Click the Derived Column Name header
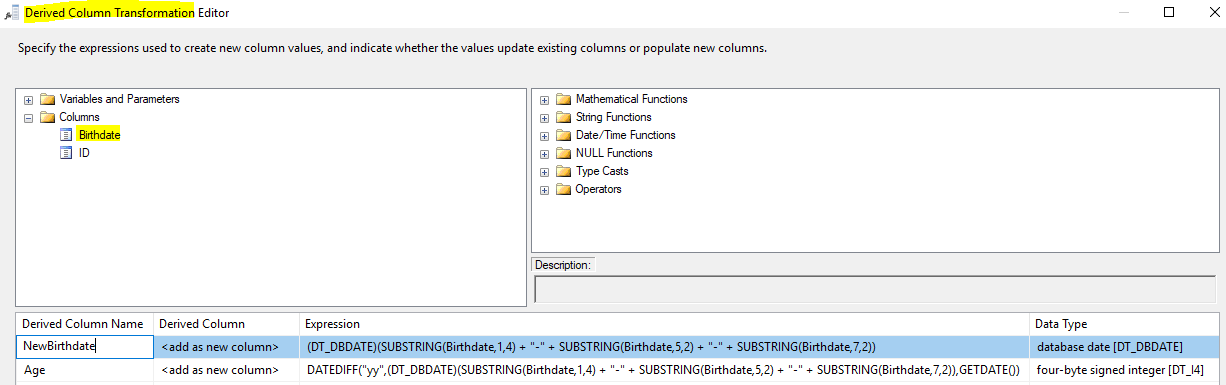The height and width of the screenshot is (385, 1226). [84, 324]
